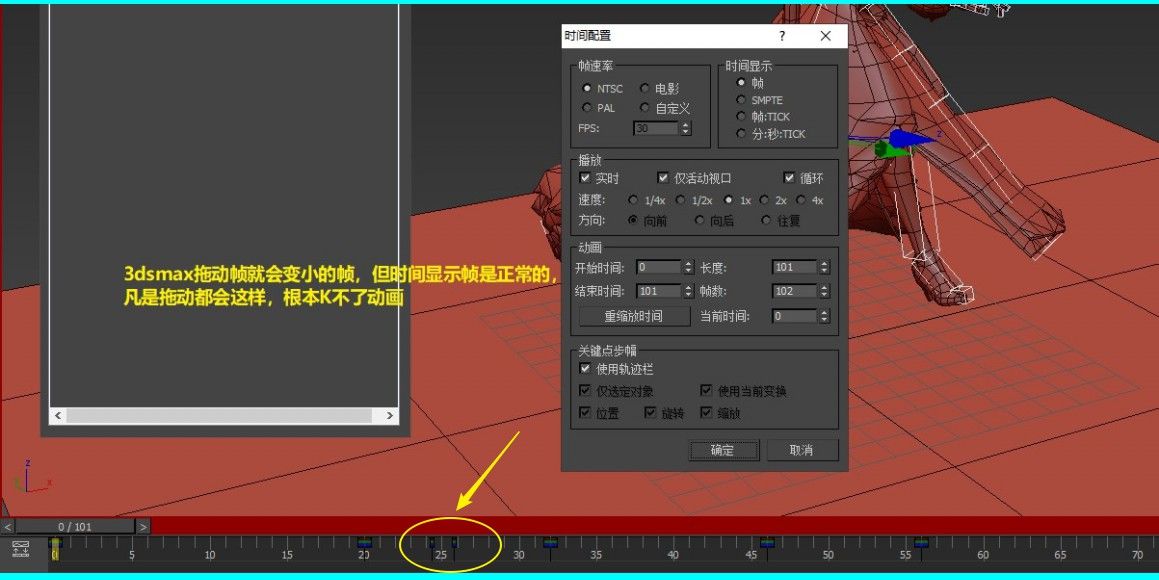Confirm with the 确定 button
The image size is (1159, 580).
coord(724,450)
